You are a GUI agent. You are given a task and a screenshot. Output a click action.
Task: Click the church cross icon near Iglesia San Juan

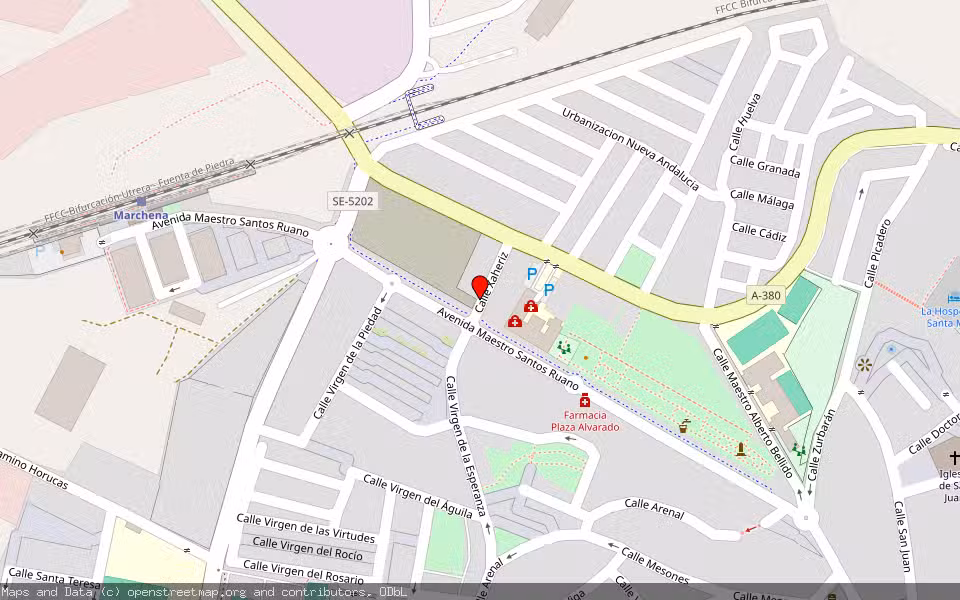(x=955, y=456)
